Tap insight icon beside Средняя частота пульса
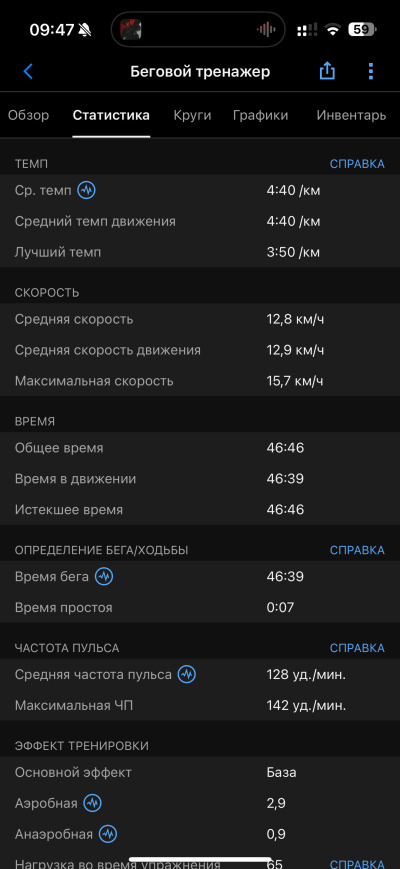The height and width of the screenshot is (869, 400). click(x=187, y=674)
